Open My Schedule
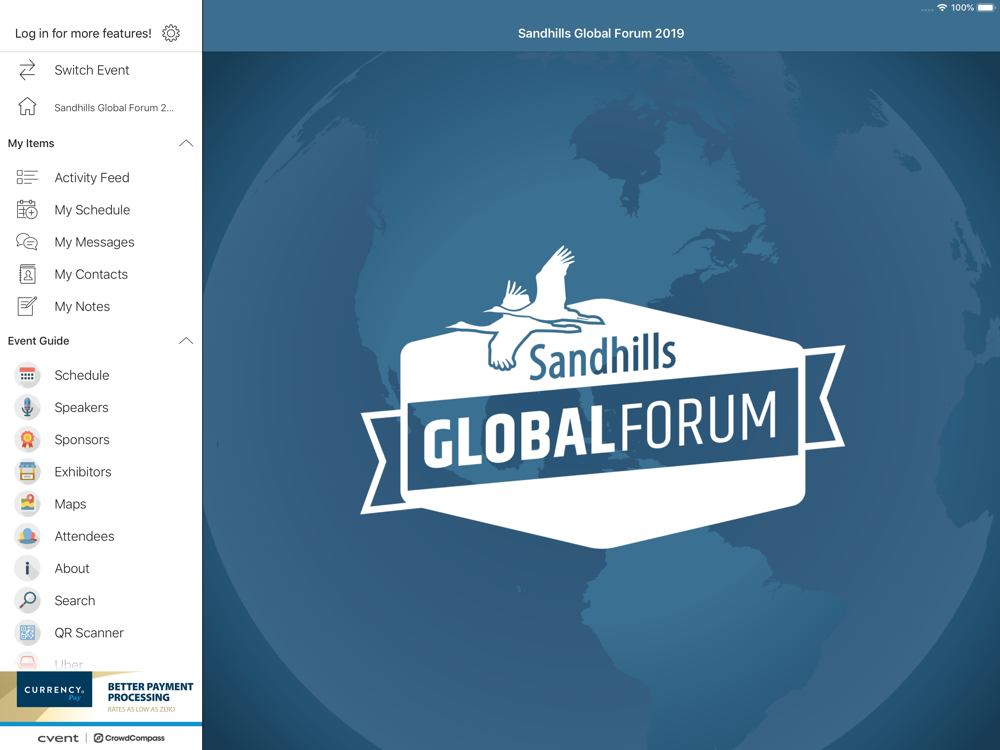 (101, 210)
